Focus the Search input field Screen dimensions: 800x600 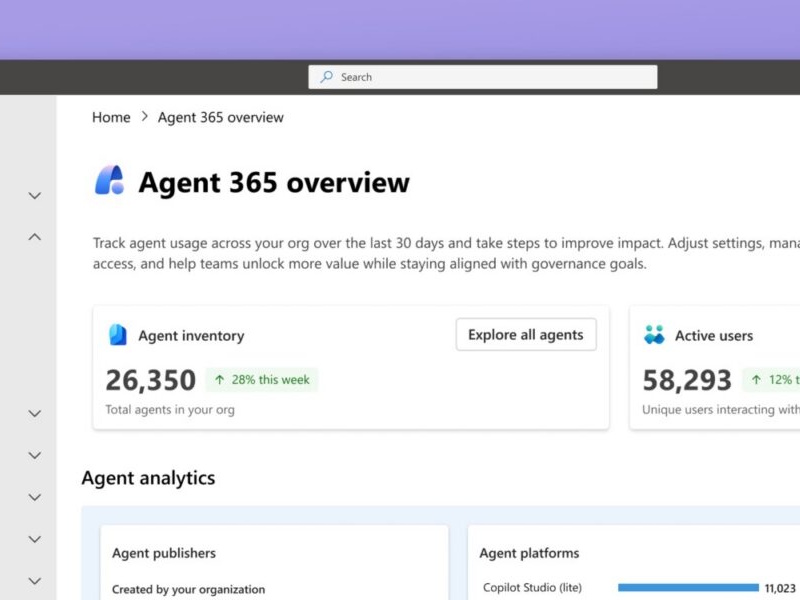[490, 77]
